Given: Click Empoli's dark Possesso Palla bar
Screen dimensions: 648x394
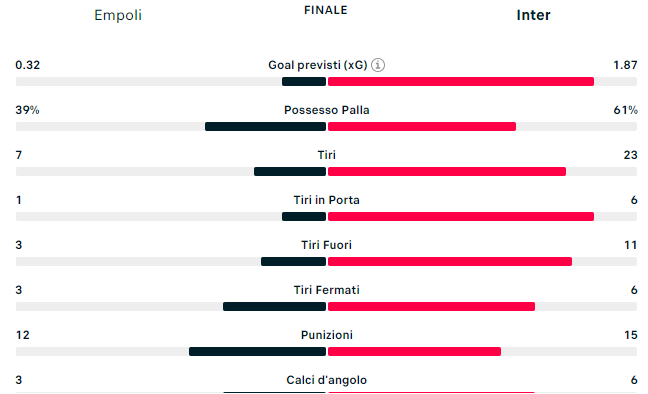Looking at the screenshot, I should click(x=265, y=127).
